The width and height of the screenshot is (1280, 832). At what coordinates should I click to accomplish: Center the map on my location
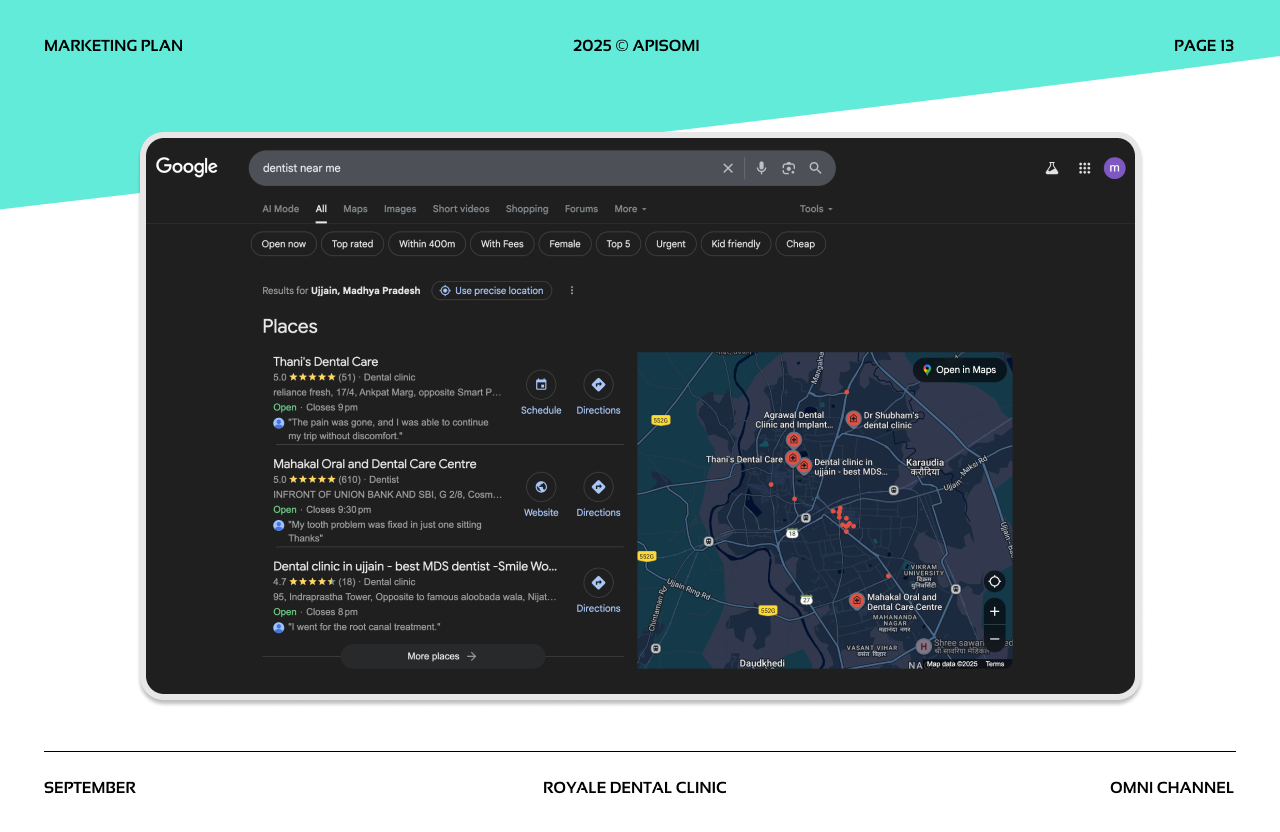click(994, 581)
